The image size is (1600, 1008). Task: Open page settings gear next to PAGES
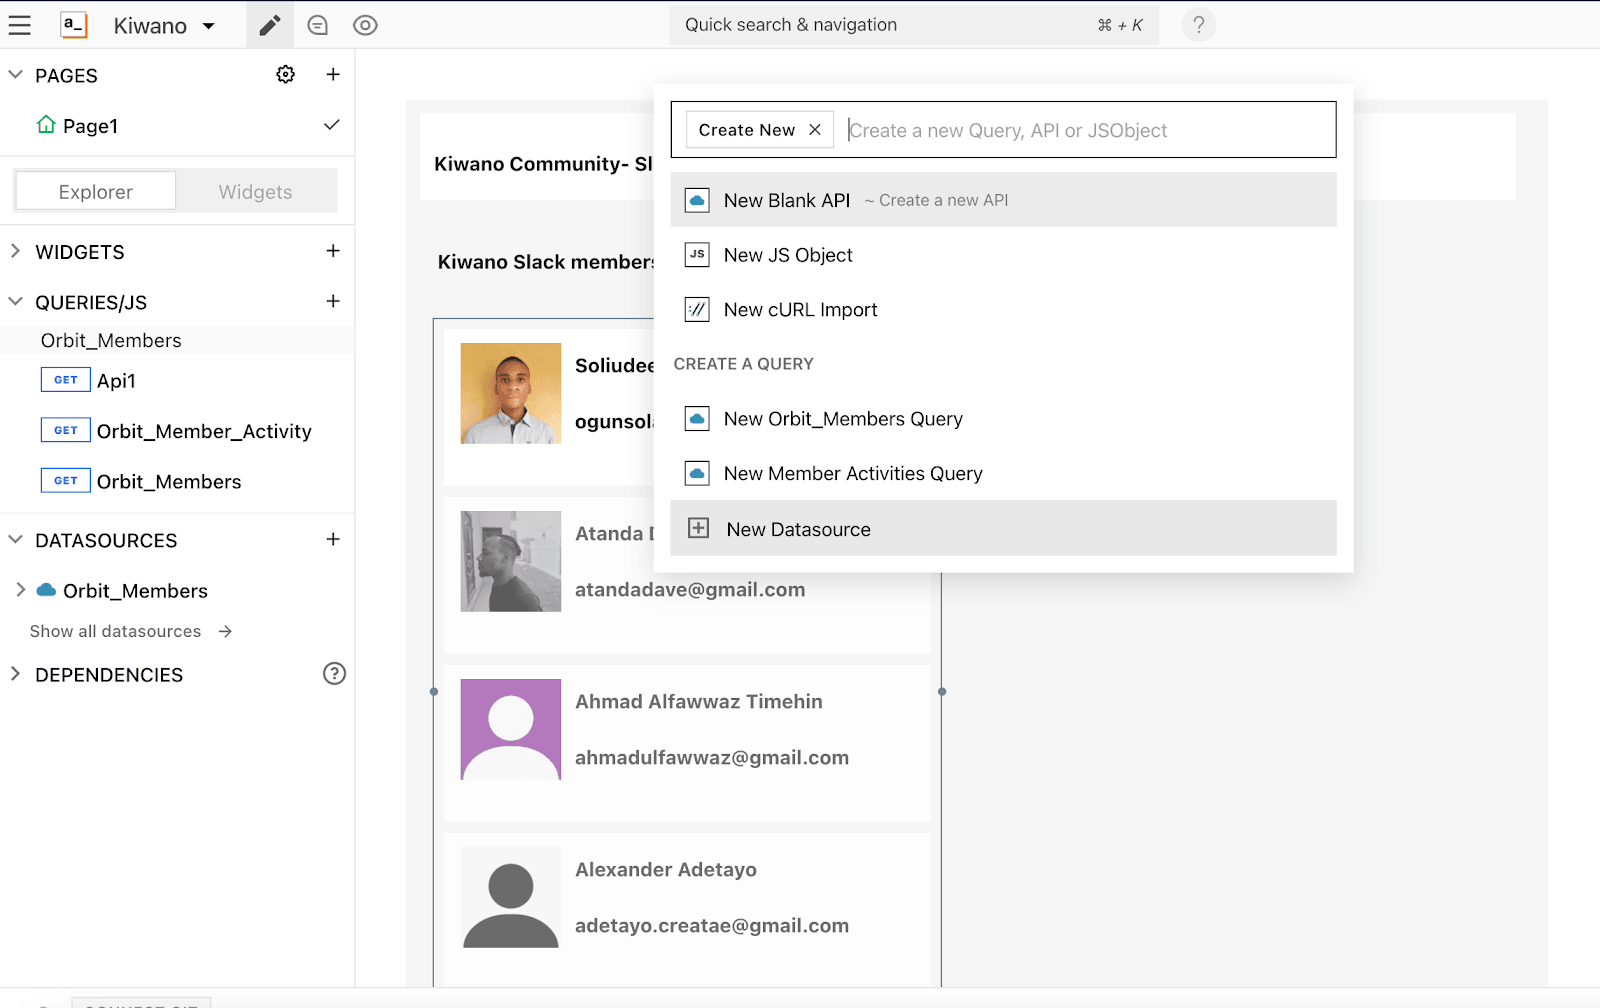[x=286, y=75]
